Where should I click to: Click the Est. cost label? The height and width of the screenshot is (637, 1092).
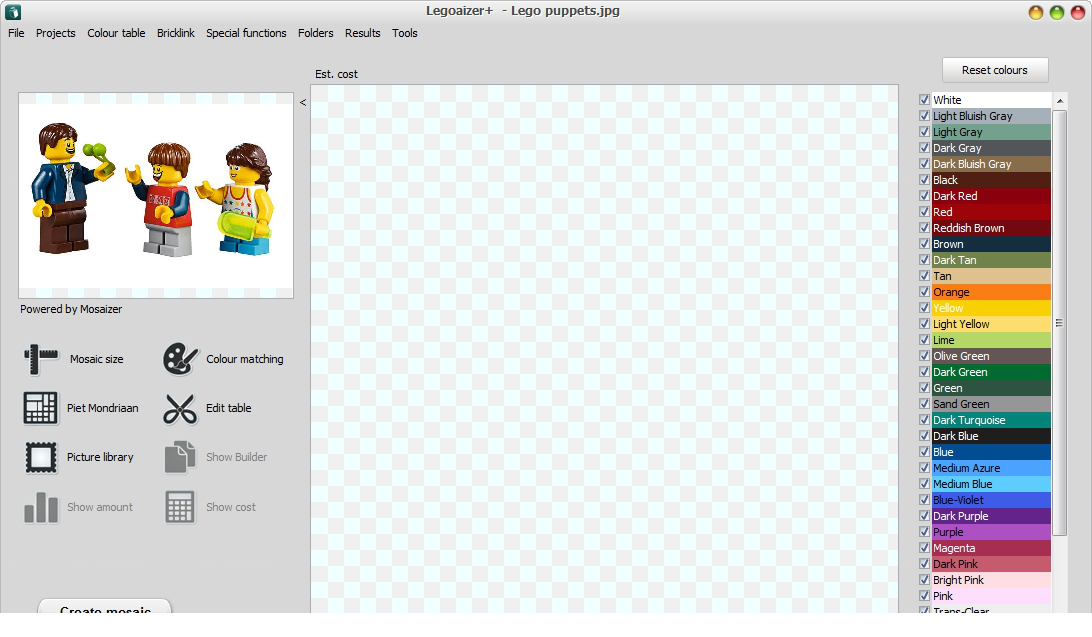[x=336, y=74]
